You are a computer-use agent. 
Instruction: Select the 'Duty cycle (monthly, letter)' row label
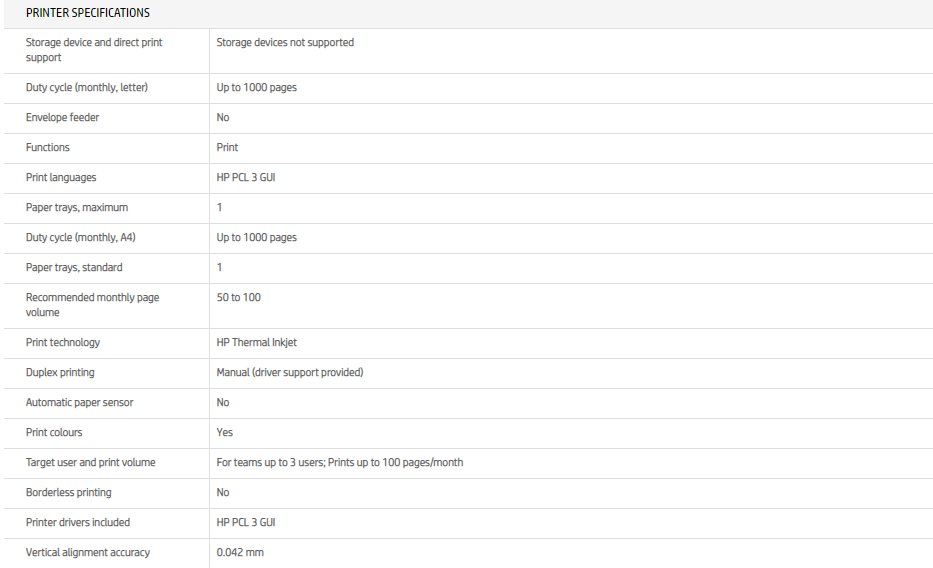pos(87,87)
